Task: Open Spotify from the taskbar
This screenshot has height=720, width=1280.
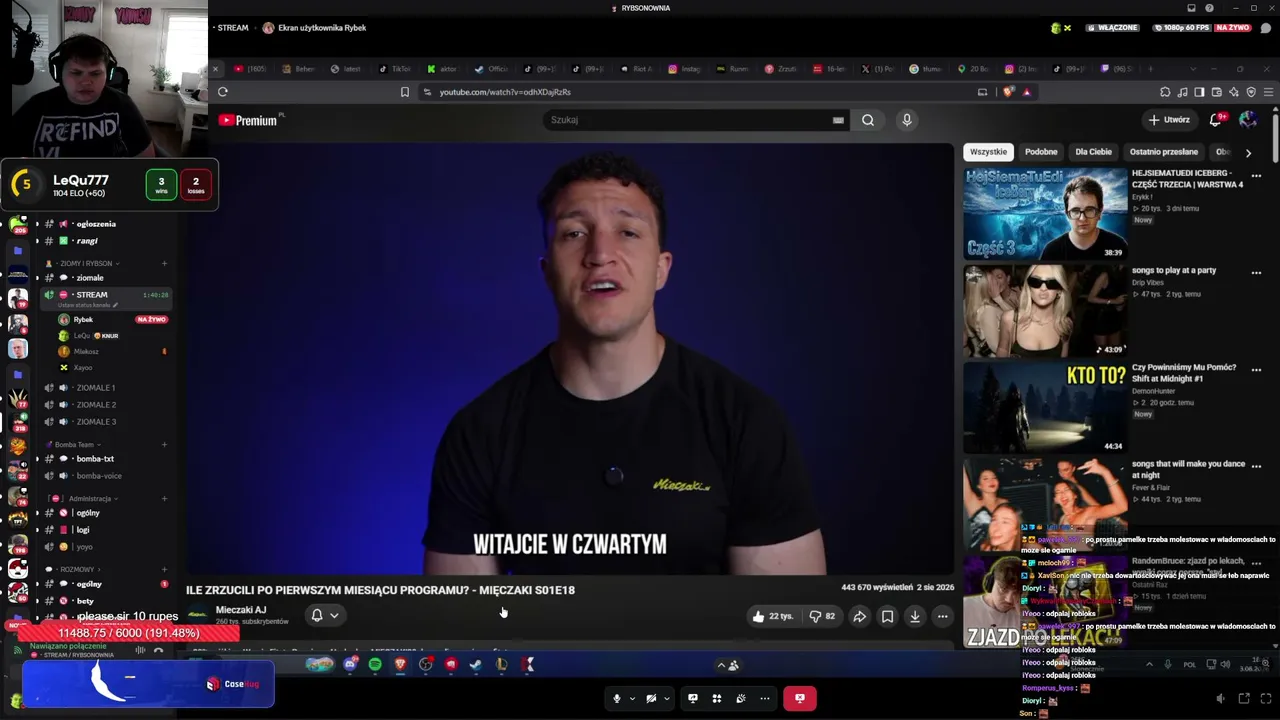Action: pyautogui.click(x=375, y=664)
